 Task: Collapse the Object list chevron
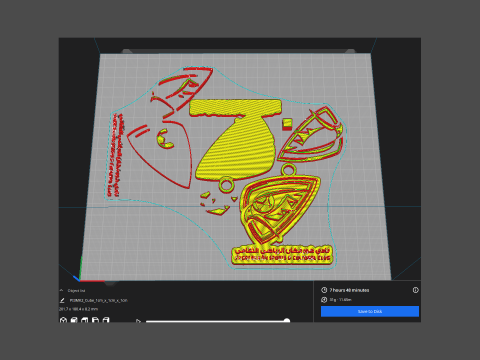point(61,290)
